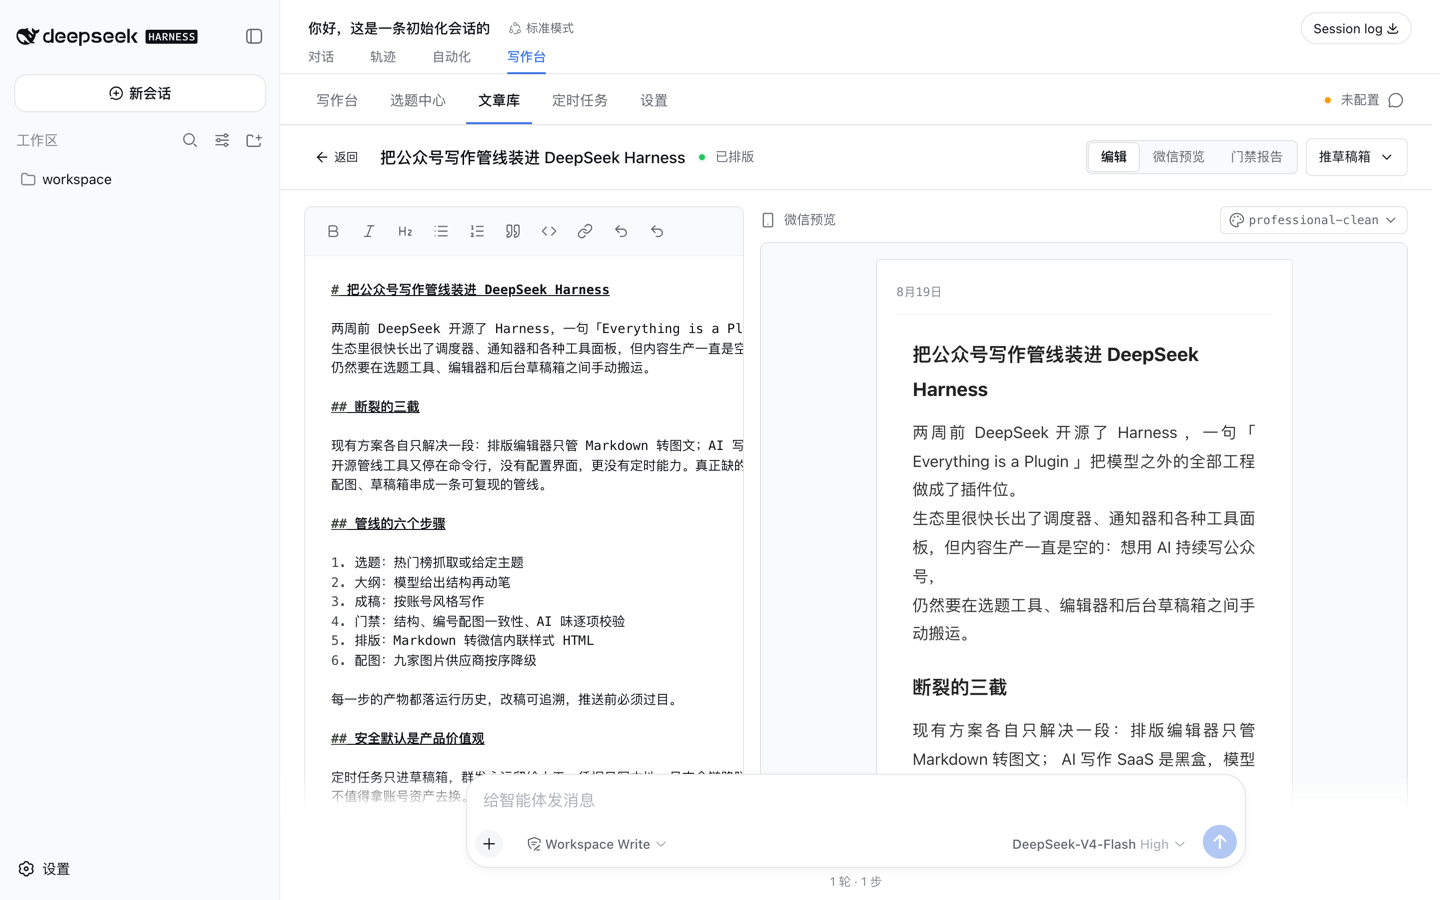Click the 8月19日 date in preview

click(x=919, y=292)
